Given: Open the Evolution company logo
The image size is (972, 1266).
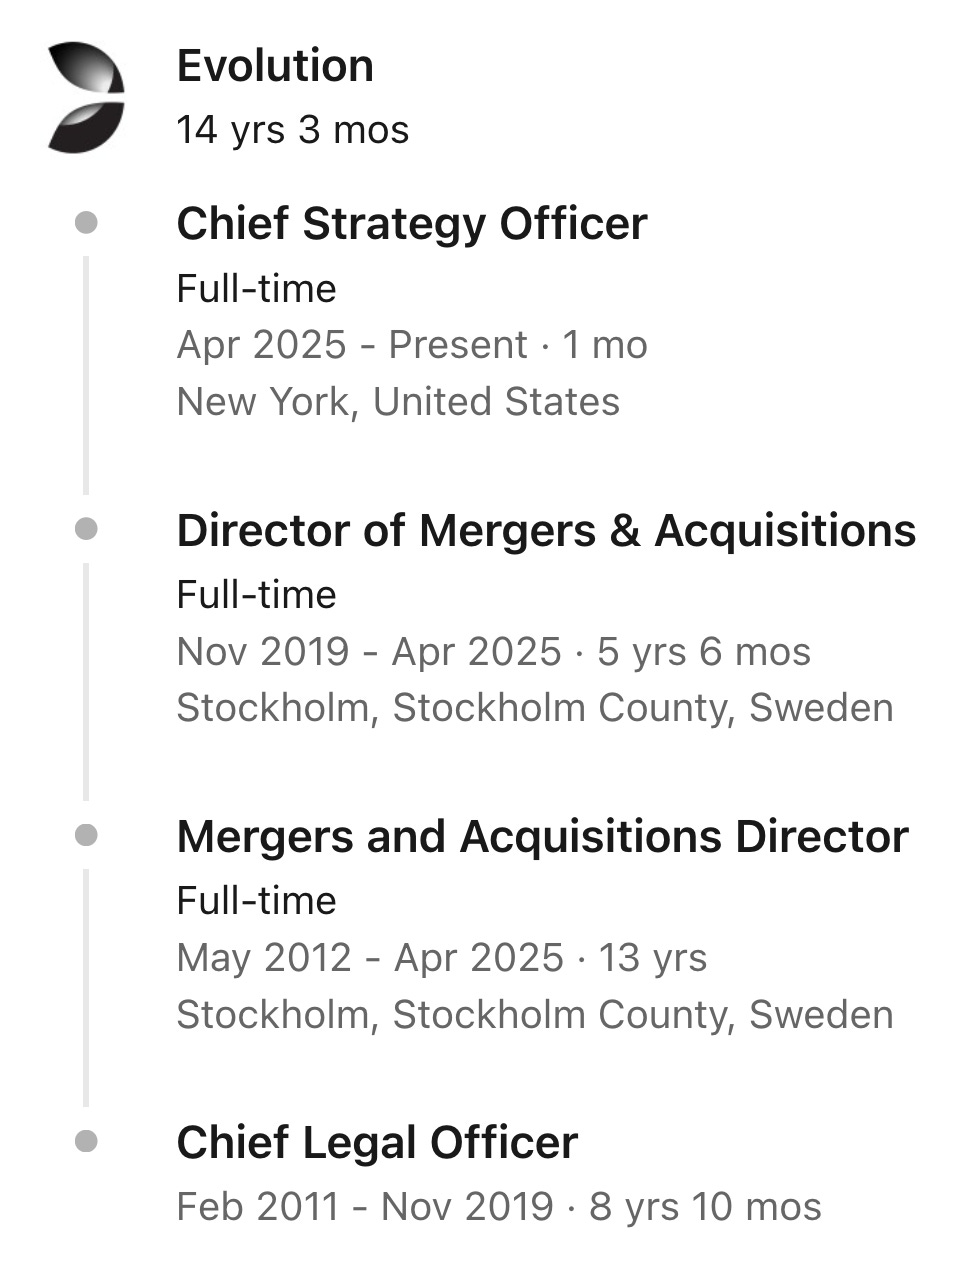Looking at the screenshot, I should 86,98.
